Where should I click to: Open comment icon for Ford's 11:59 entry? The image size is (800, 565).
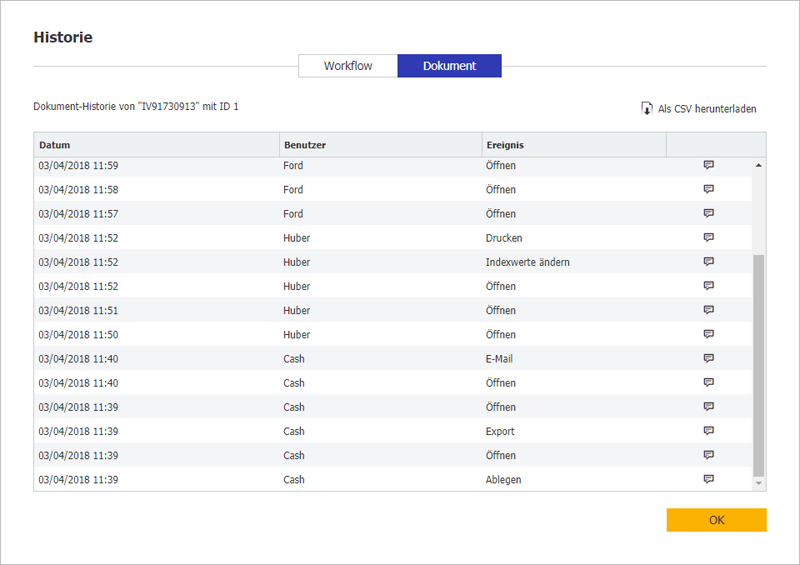708,165
